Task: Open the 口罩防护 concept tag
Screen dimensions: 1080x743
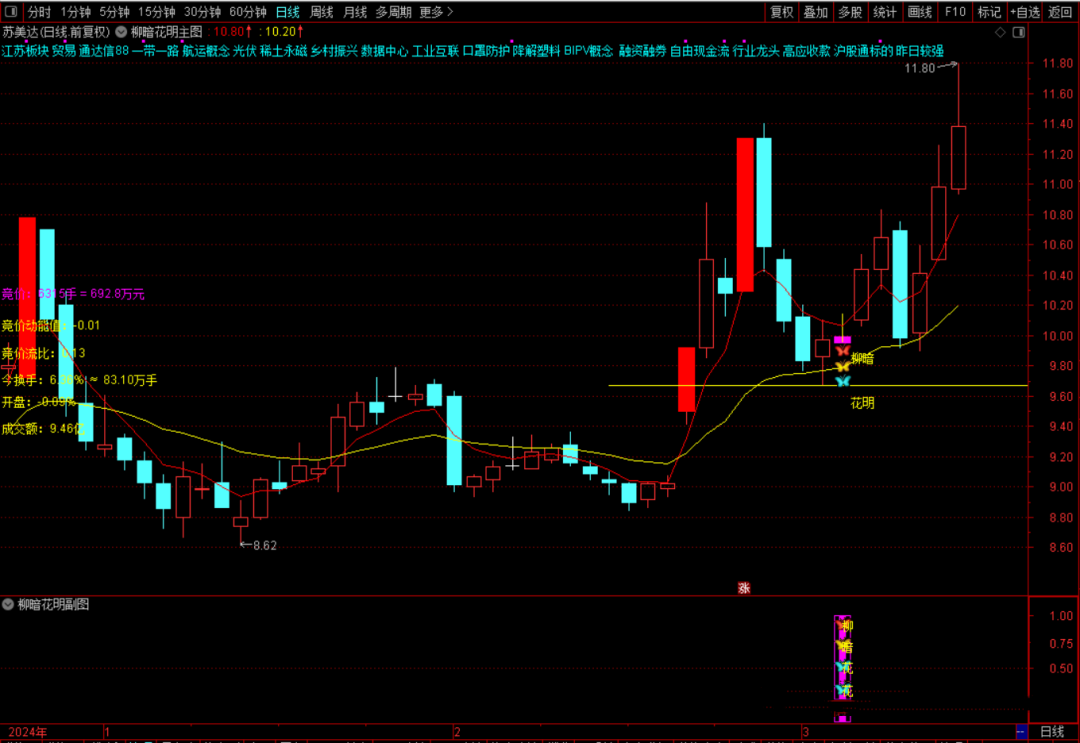Action: point(486,51)
